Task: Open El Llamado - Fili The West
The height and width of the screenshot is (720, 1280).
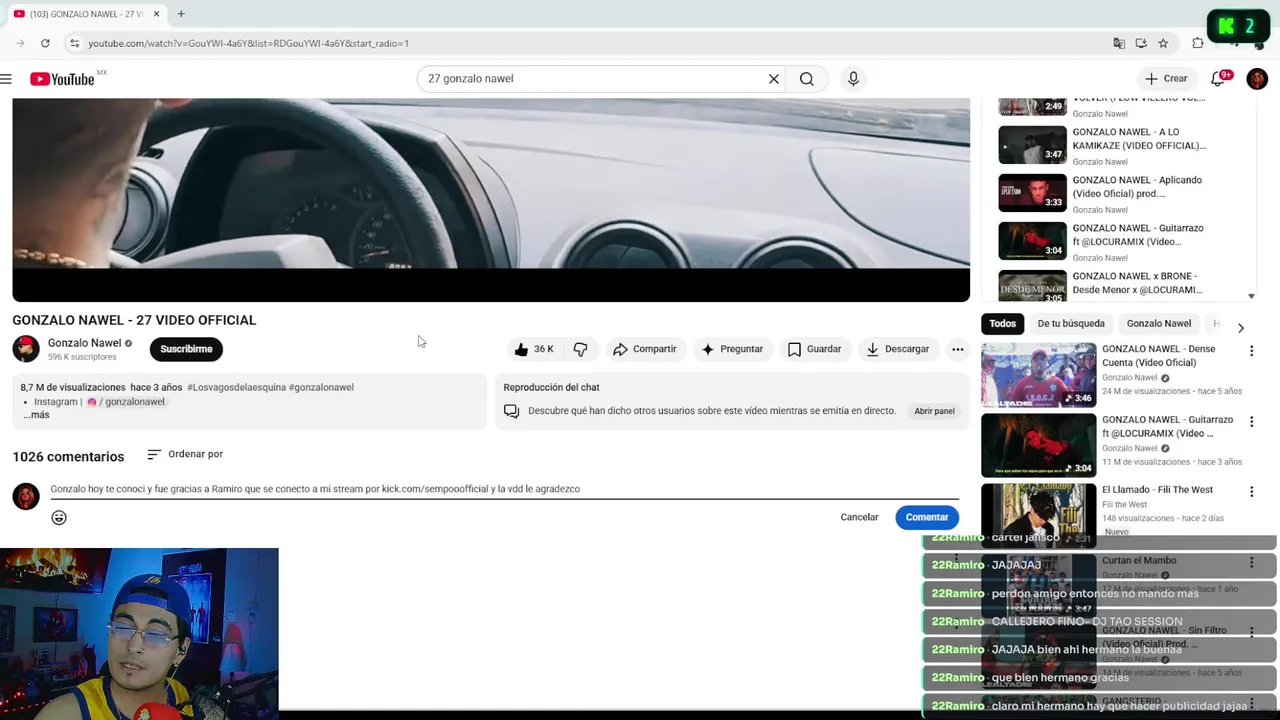Action: [x=1157, y=490]
